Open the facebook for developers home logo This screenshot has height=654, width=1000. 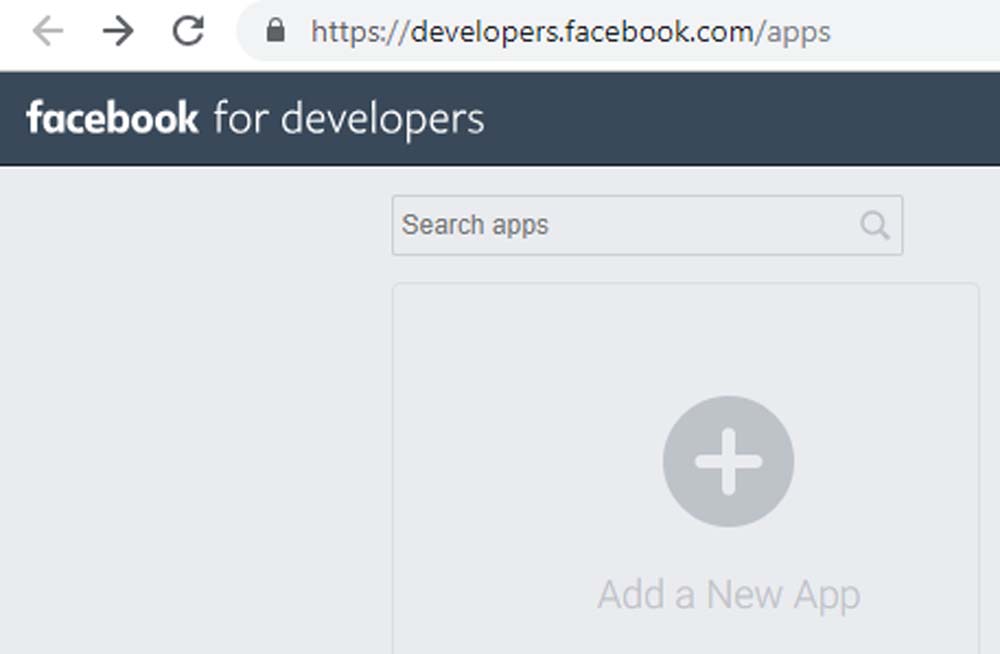(x=255, y=119)
